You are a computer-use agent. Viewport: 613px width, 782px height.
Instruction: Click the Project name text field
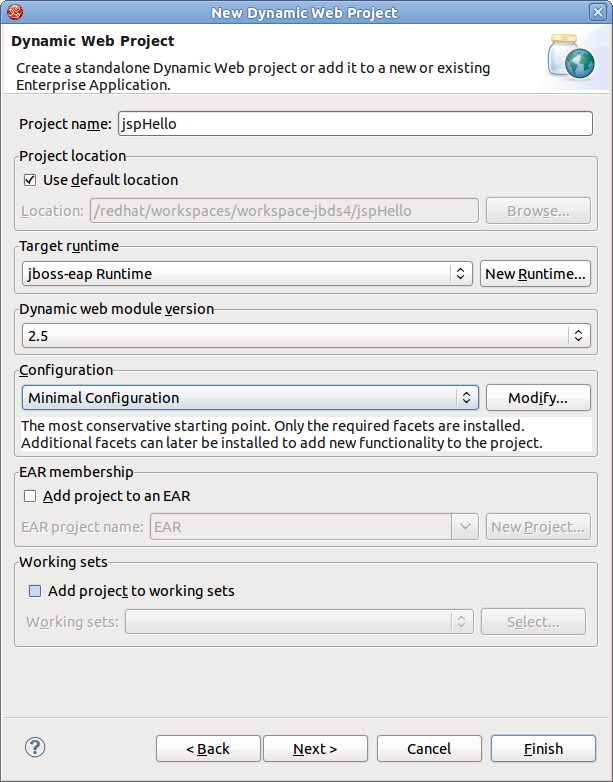353,125
